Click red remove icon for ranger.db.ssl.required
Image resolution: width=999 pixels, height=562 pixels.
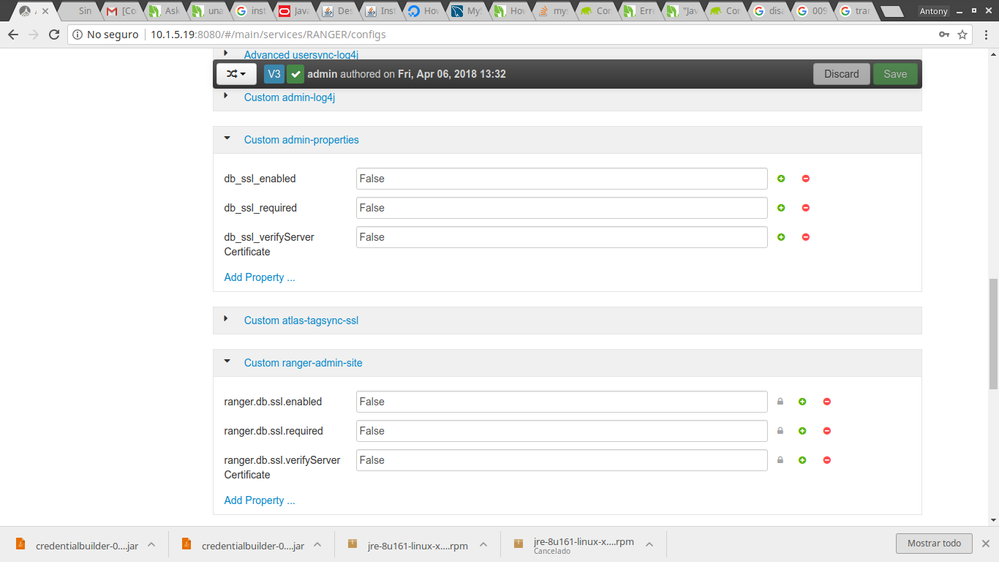[x=827, y=431]
